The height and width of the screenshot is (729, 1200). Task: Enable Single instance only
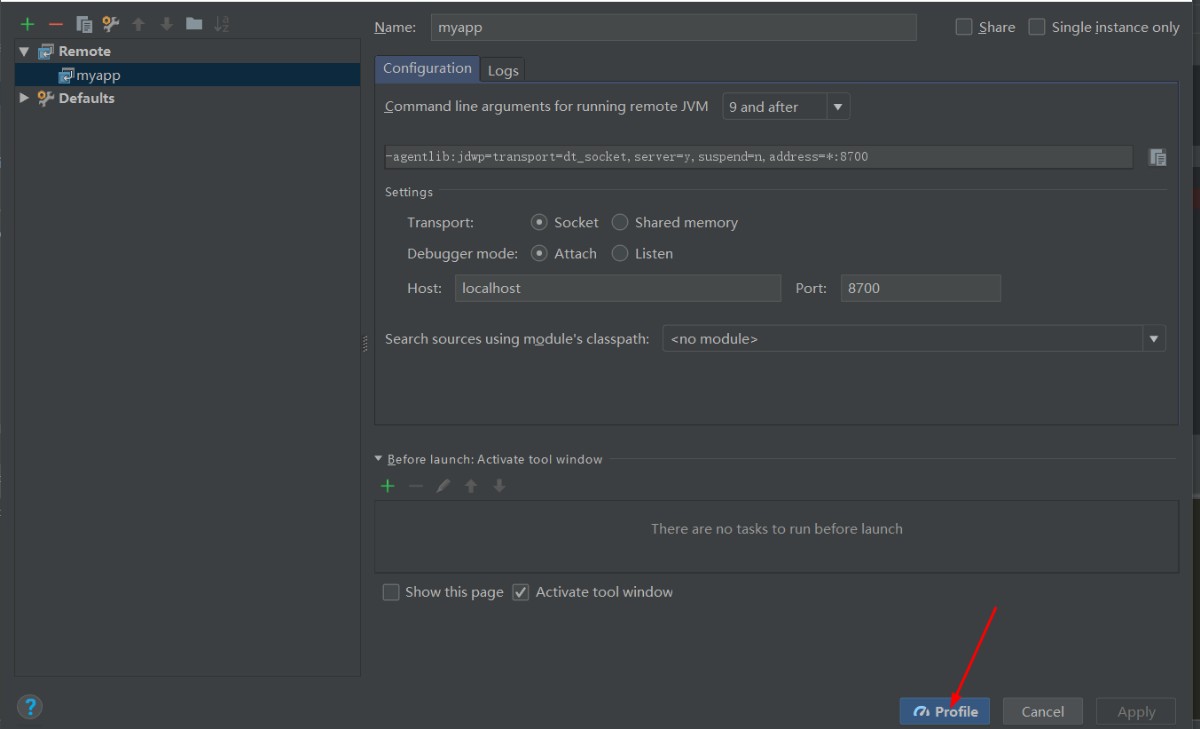point(1037,27)
